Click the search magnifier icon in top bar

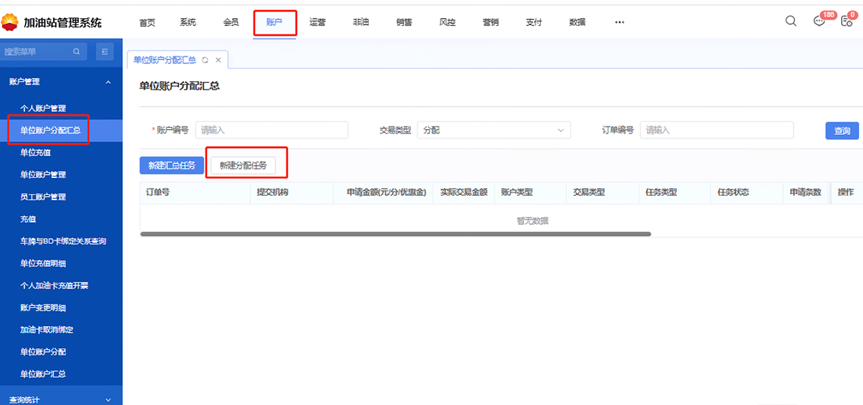790,22
